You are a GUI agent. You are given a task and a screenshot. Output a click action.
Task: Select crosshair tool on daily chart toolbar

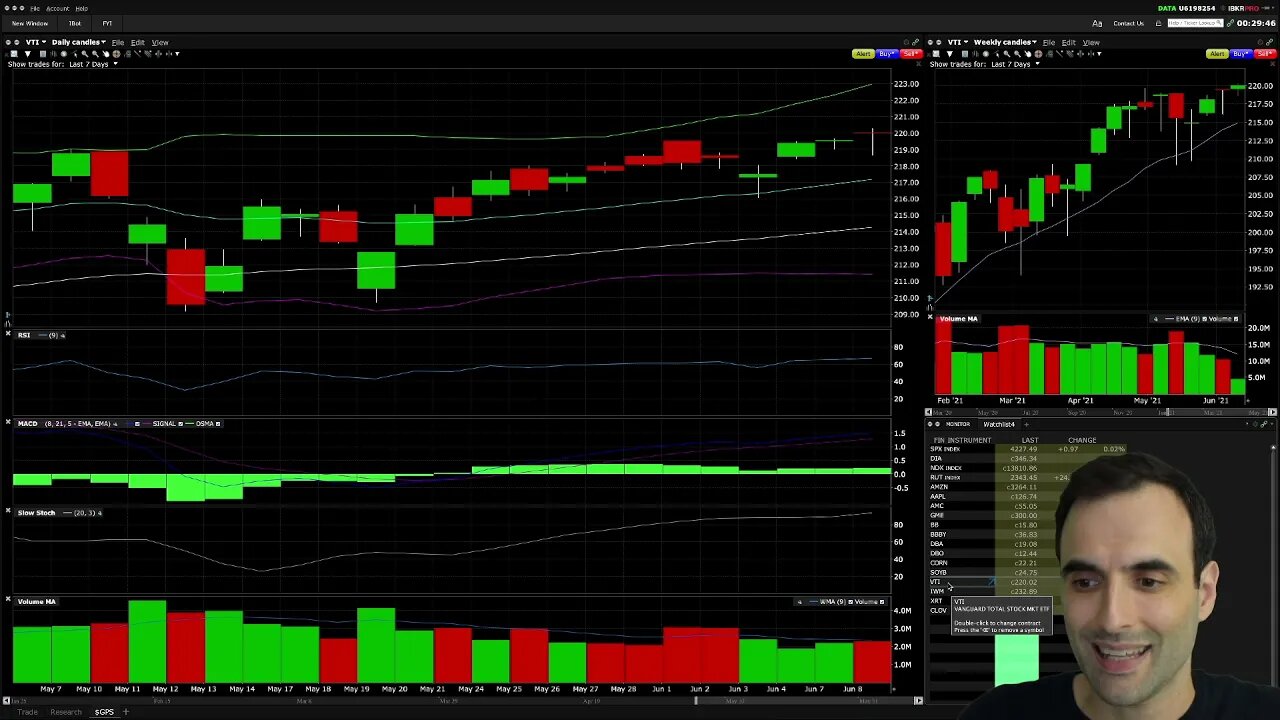pyautogui.click(x=116, y=54)
